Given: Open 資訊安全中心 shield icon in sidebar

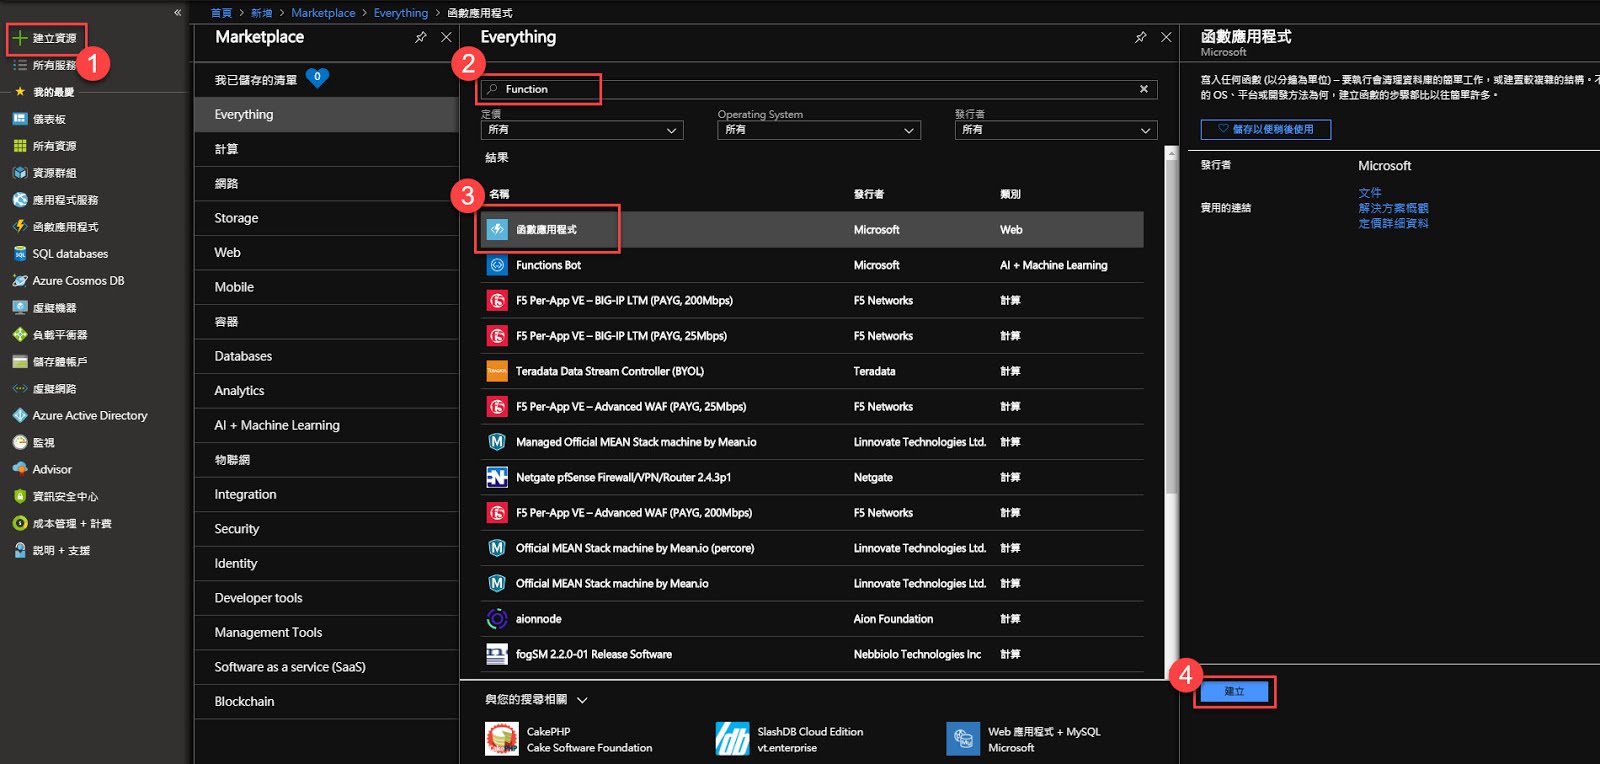Looking at the screenshot, I should click(19, 496).
